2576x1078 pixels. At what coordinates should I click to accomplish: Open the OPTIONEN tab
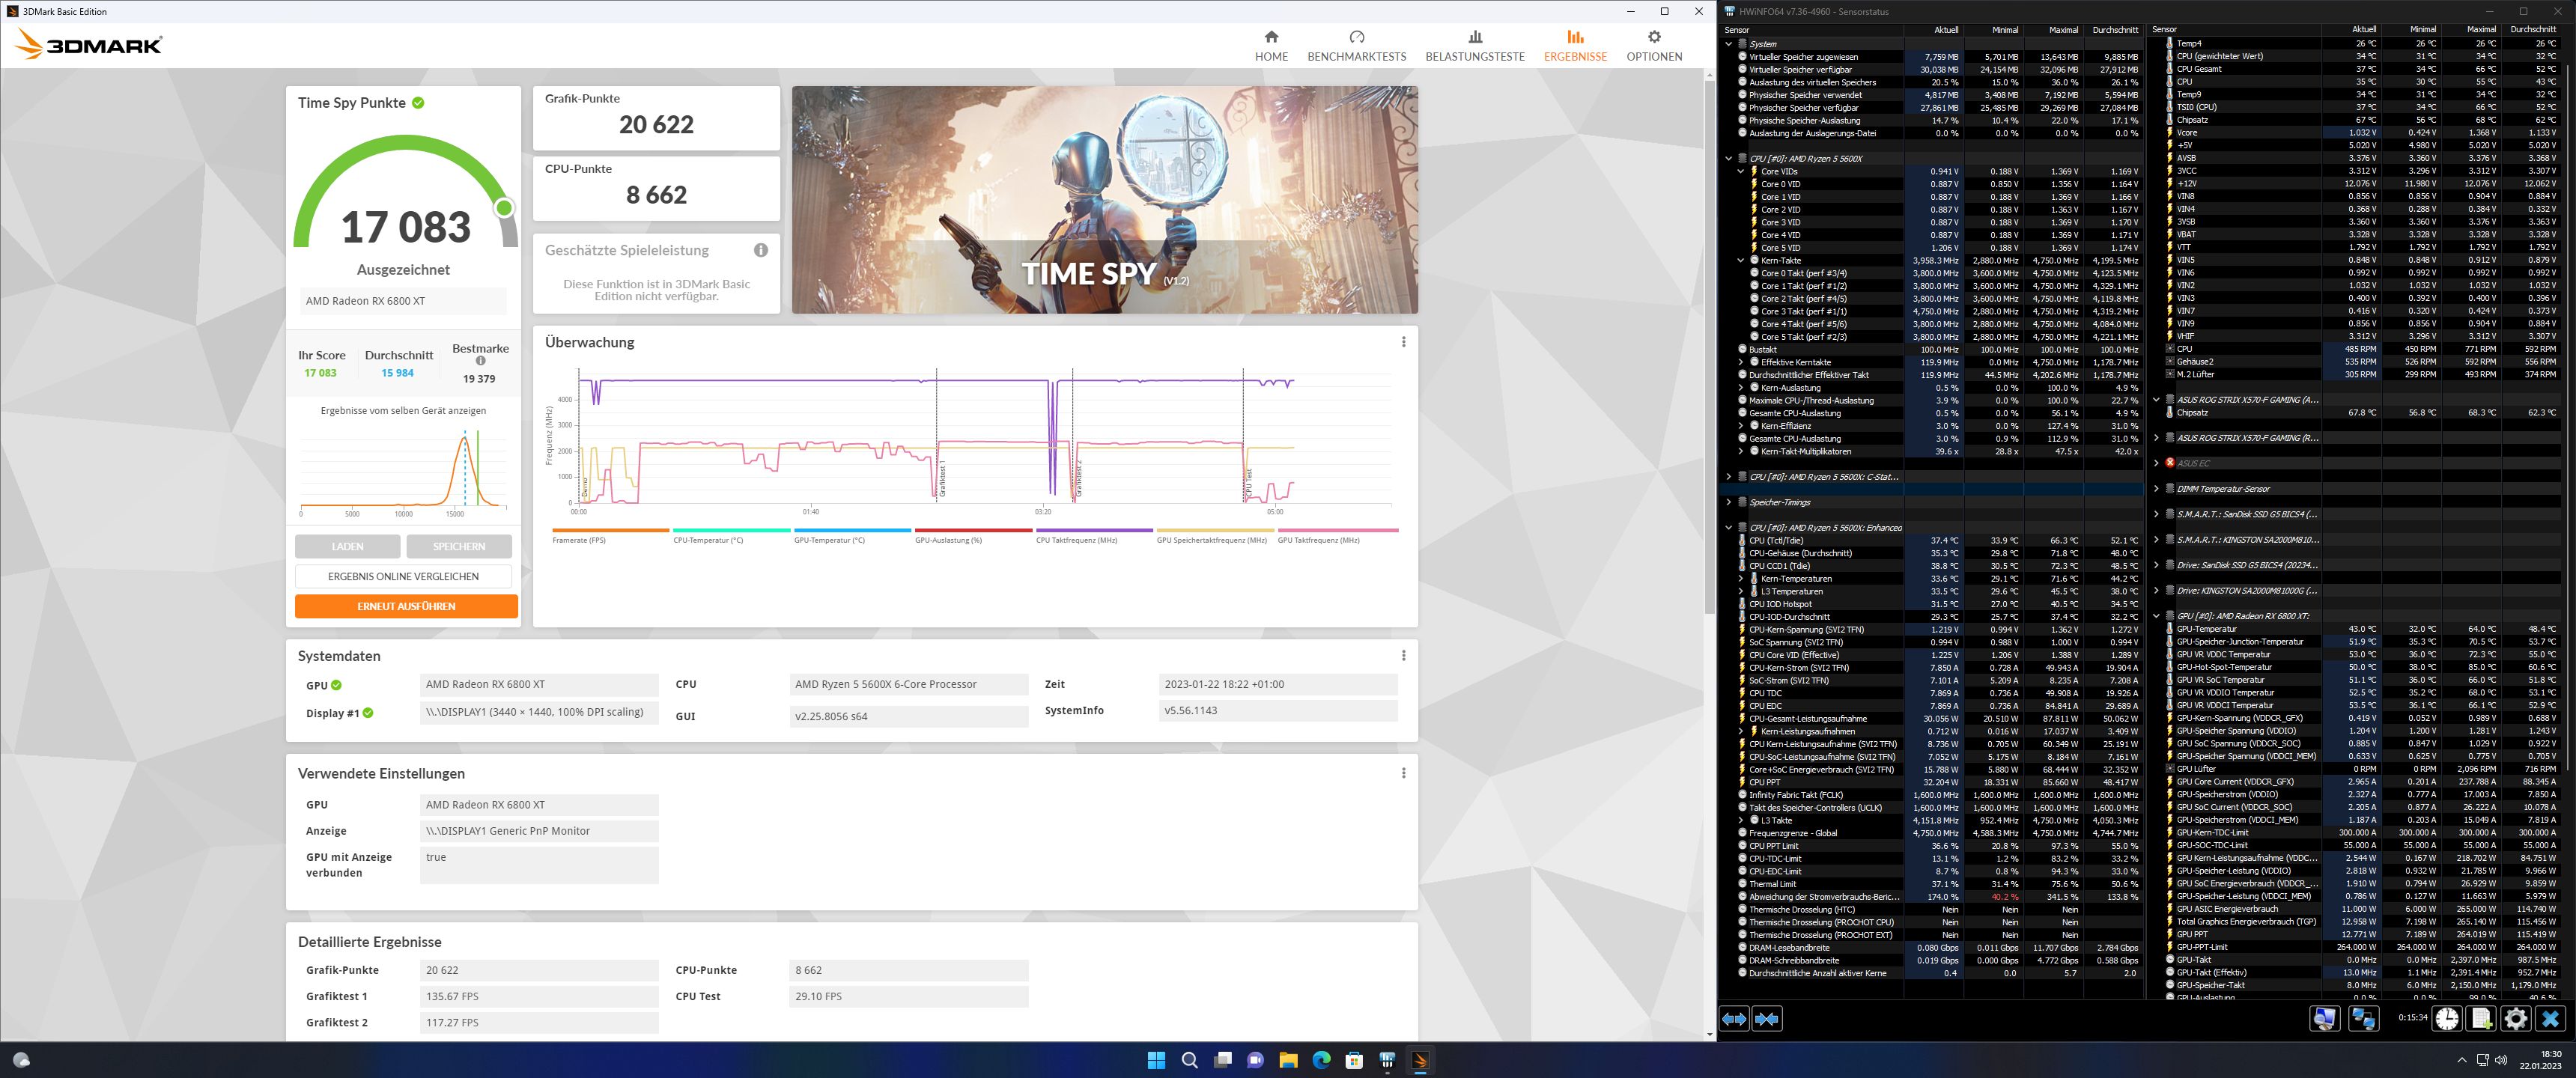(x=1653, y=46)
